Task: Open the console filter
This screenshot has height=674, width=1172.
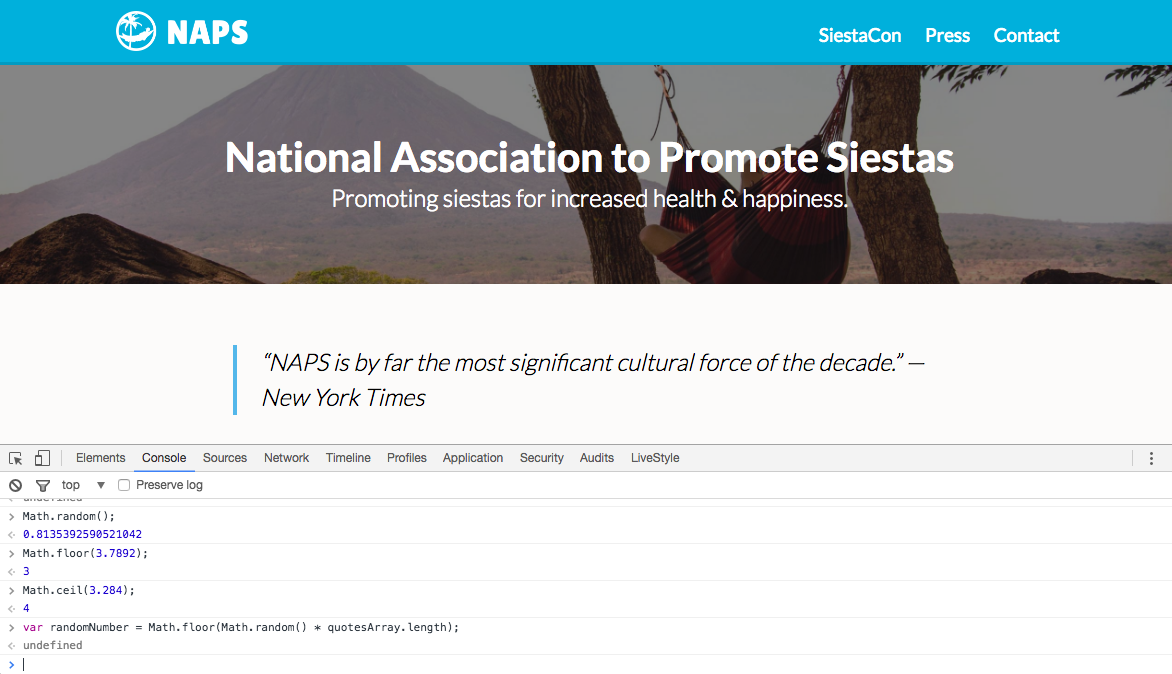Action: click(x=43, y=485)
